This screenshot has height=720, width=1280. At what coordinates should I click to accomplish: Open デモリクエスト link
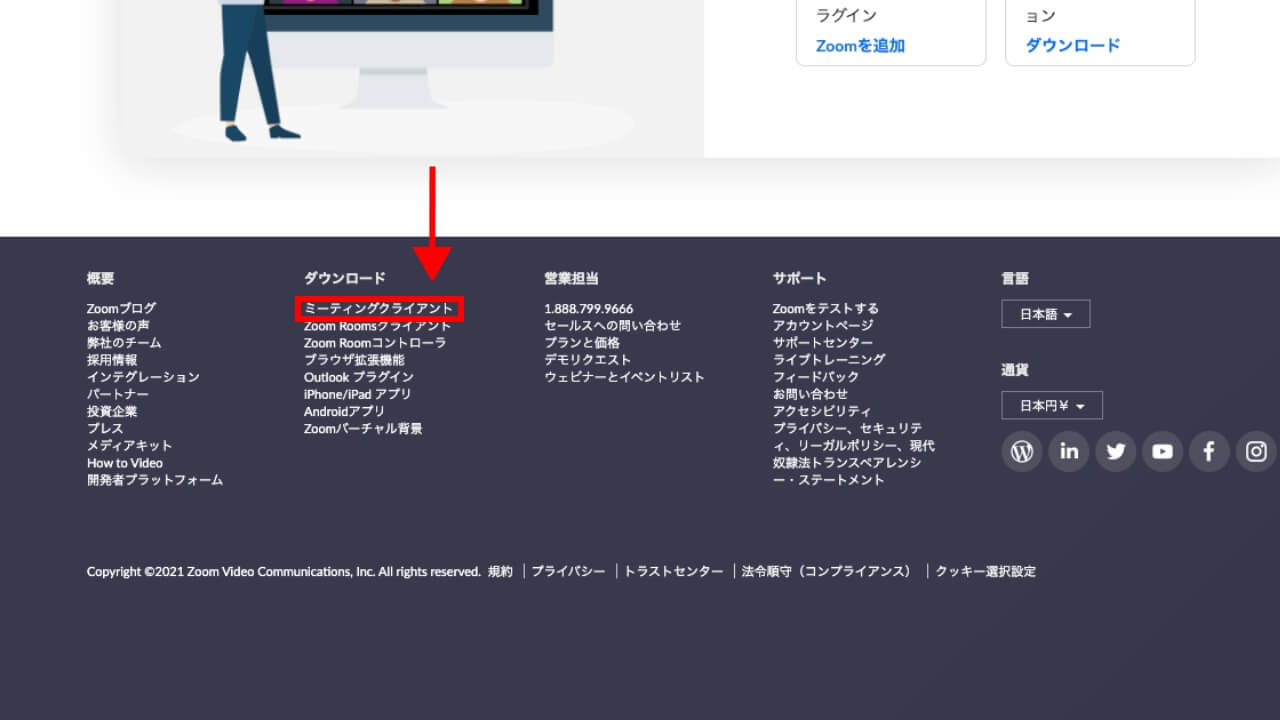(x=588, y=360)
